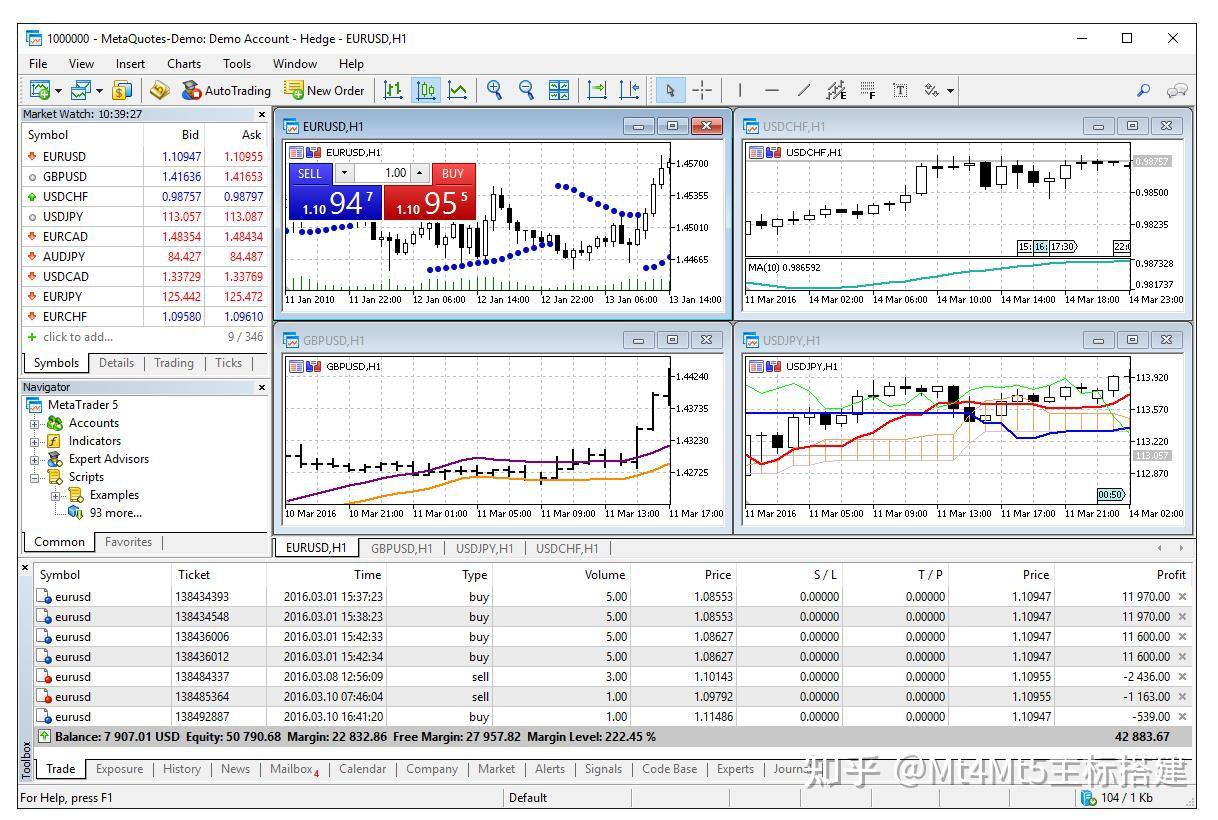The width and height of the screenshot is (1218, 820).
Task: Close the position with ticket 138484337
Action: pos(1182,677)
